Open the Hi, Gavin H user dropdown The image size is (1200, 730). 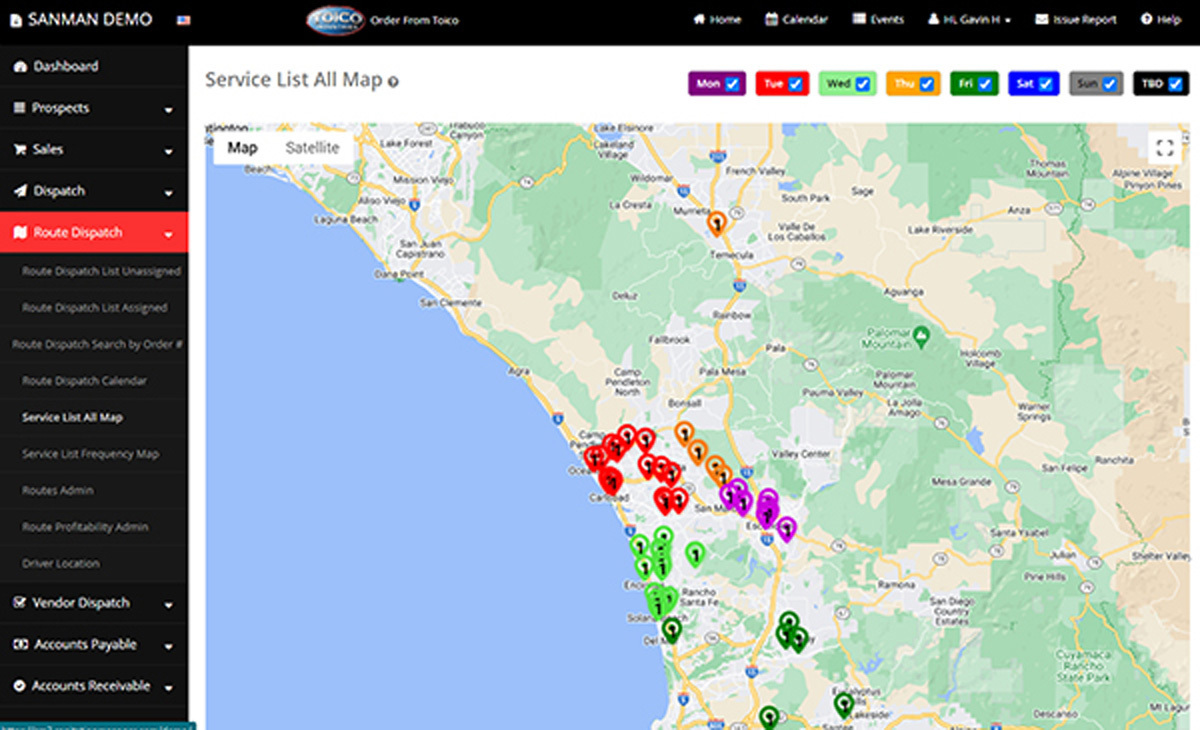[968, 19]
